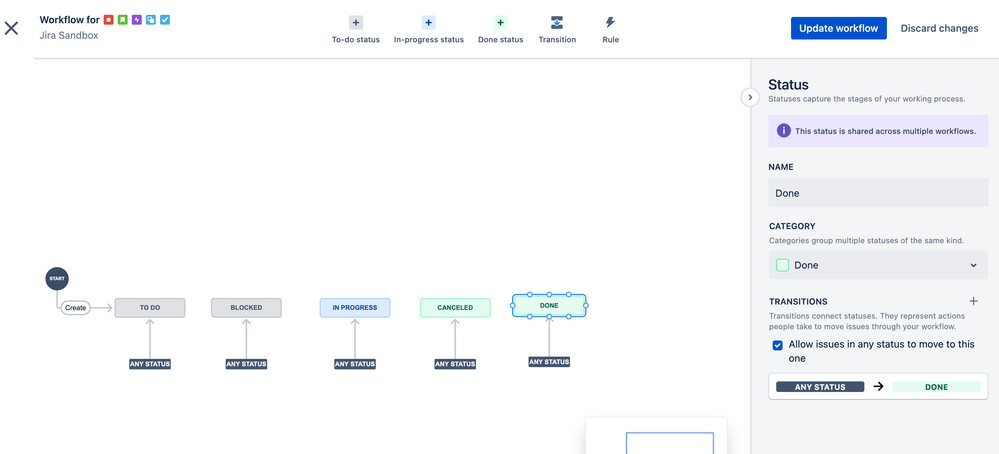This screenshot has height=454, width=999.
Task: Add a Rule with the lightning icon
Action: (610, 30)
